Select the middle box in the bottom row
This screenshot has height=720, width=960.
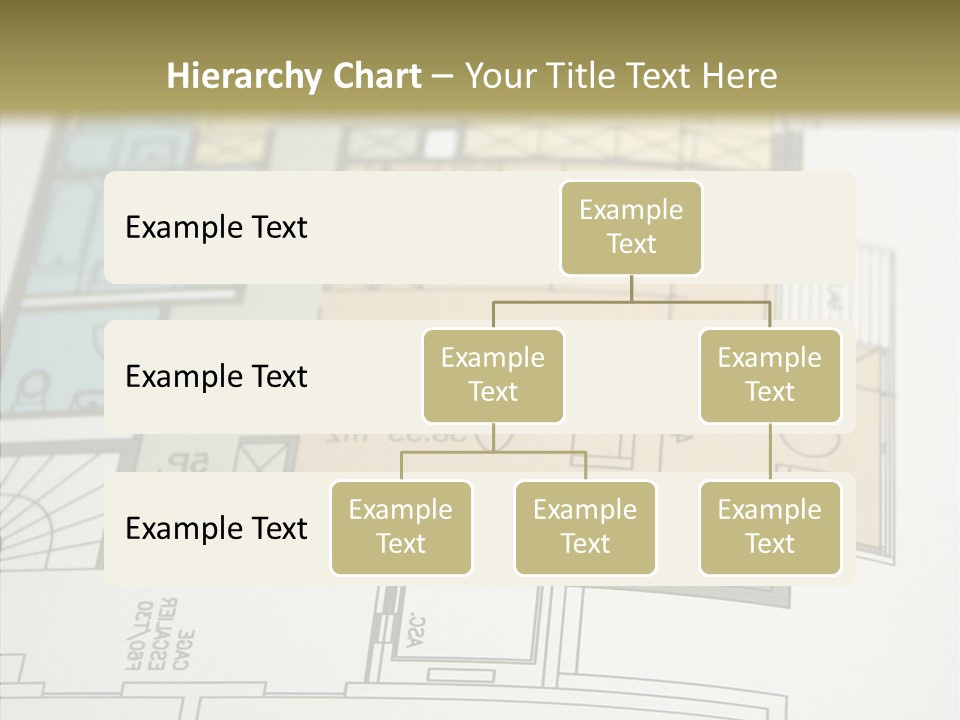point(585,527)
